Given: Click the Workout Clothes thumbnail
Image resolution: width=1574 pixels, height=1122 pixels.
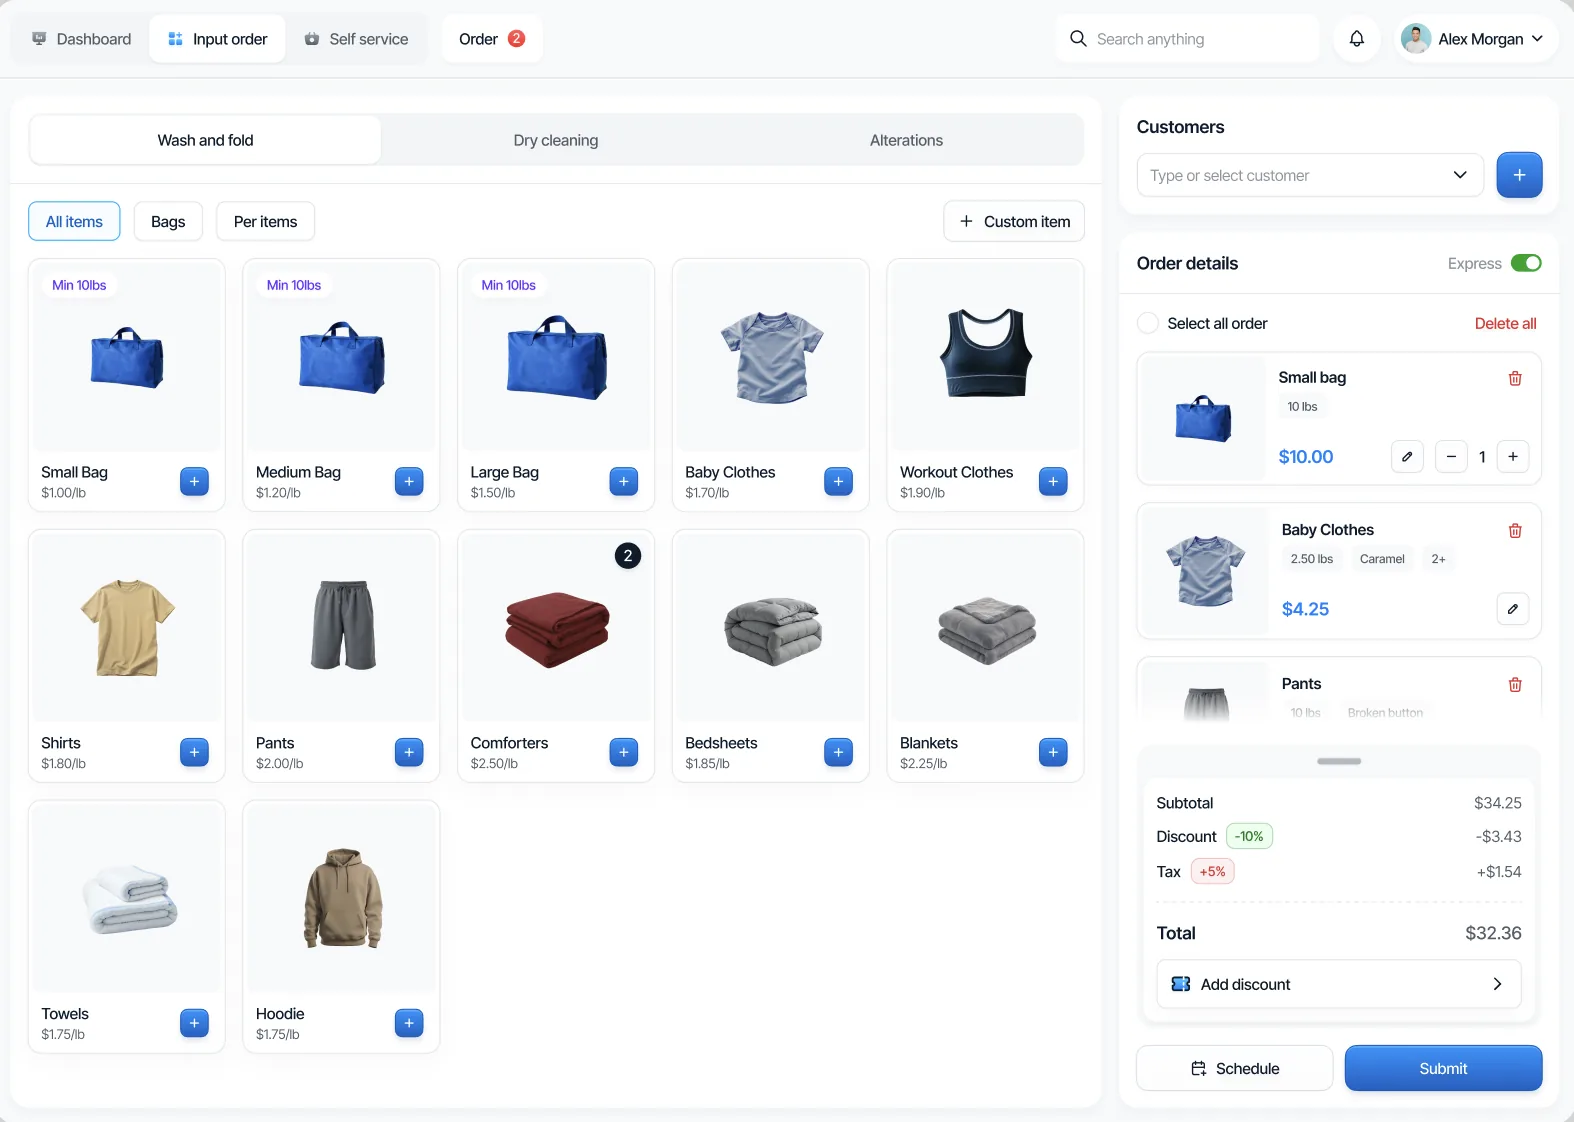Looking at the screenshot, I should [985, 356].
